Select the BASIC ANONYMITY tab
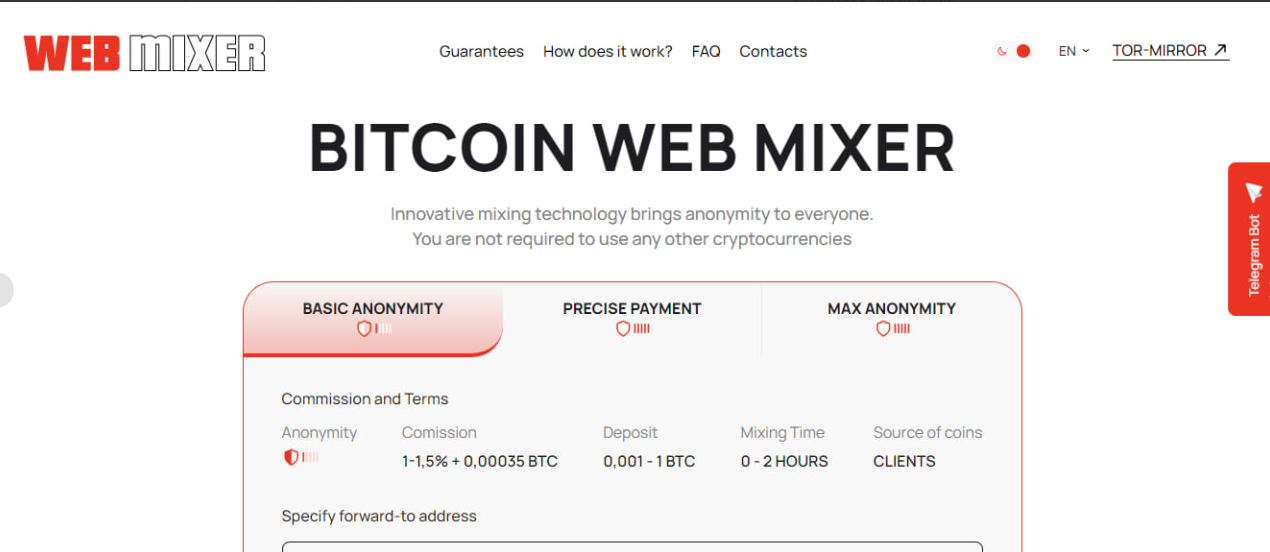 [373, 319]
